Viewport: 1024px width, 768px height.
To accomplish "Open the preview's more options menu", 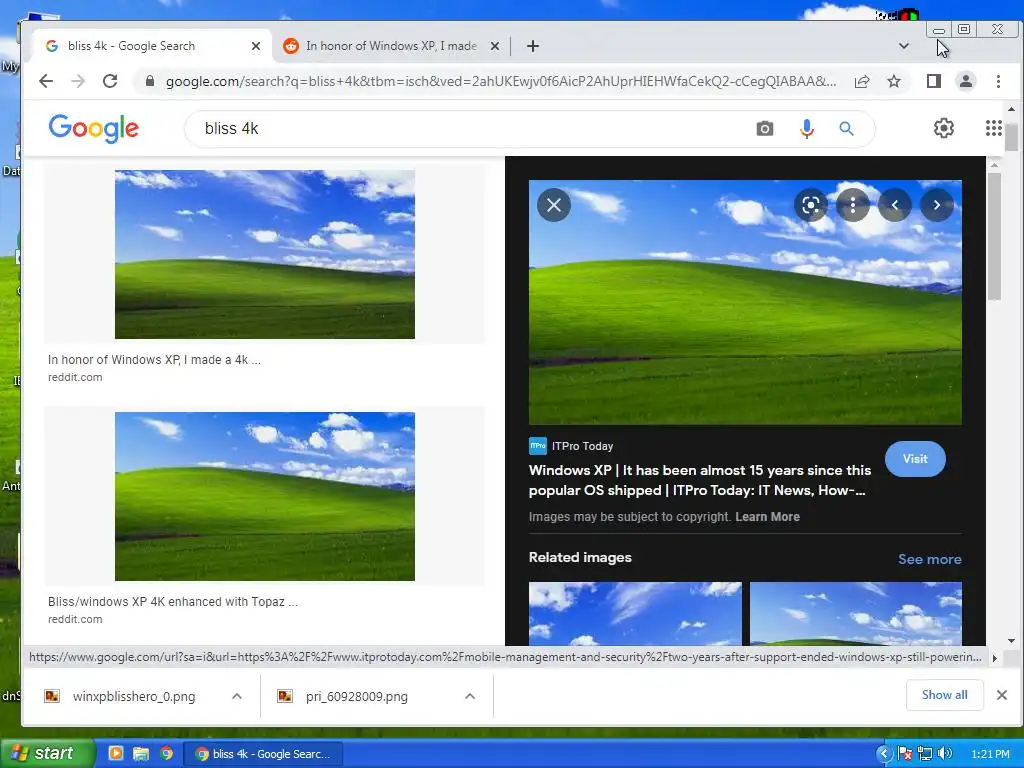I will pos(852,205).
